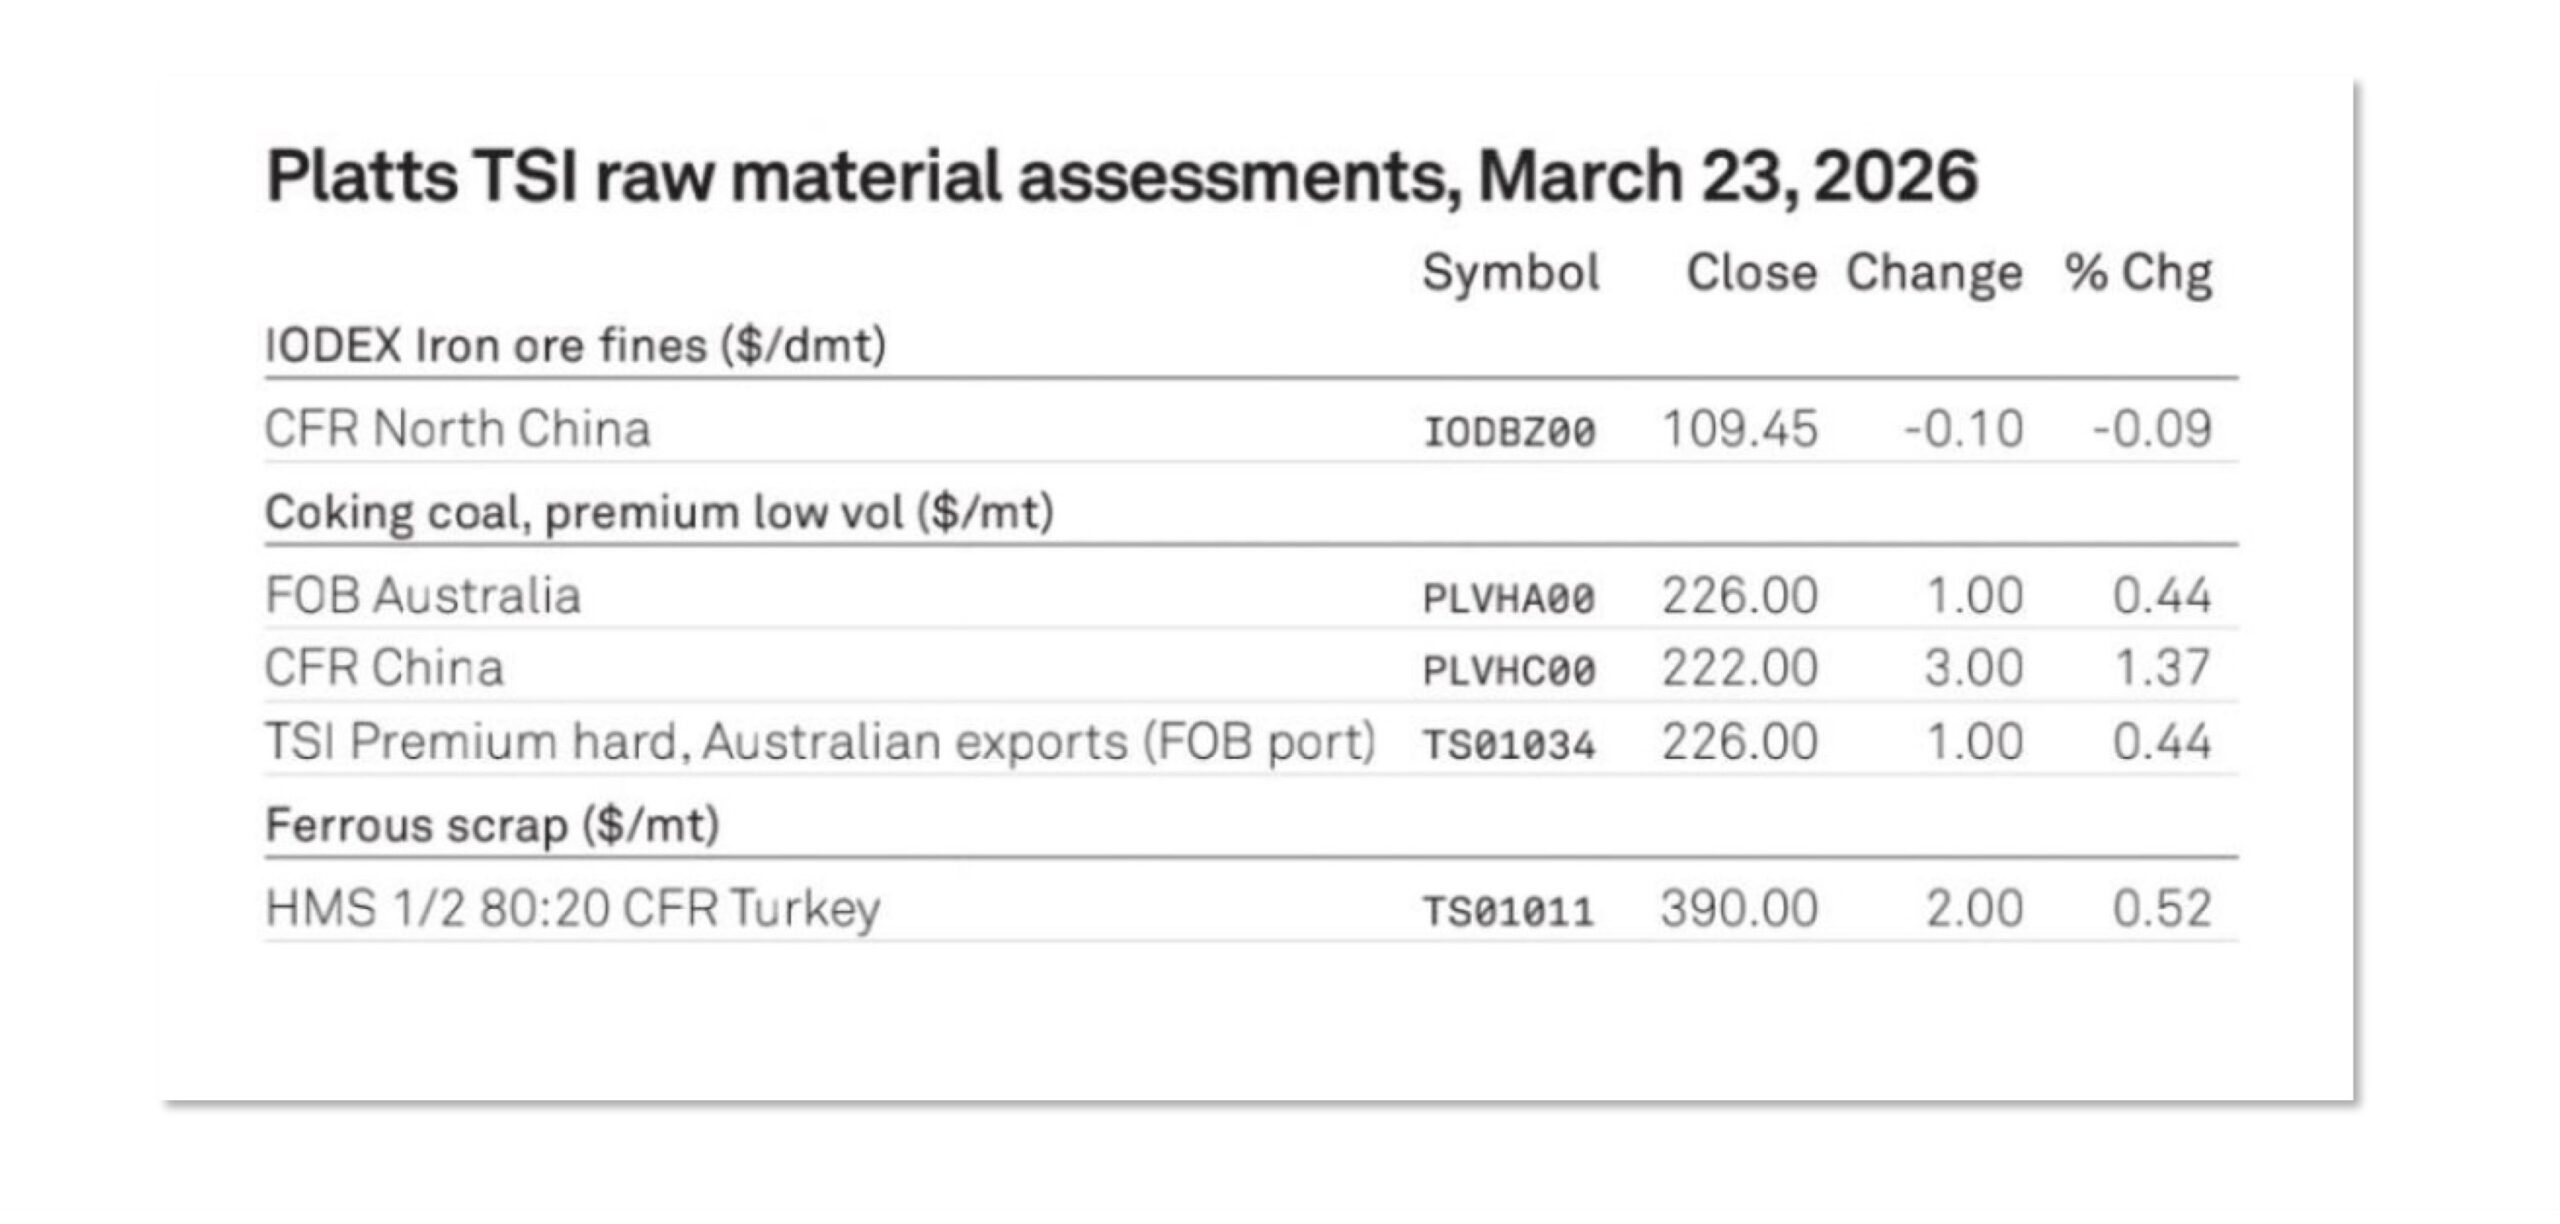This screenshot has height=1224, width=2560.
Task: Select the Coking coal premium low vol heading
Action: click(x=659, y=512)
